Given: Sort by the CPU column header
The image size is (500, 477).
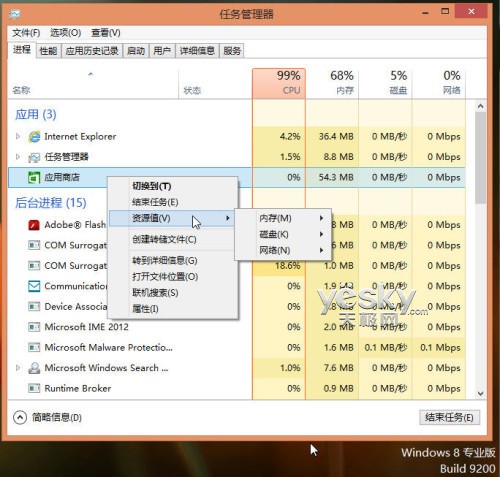Looking at the screenshot, I should pos(279,83).
